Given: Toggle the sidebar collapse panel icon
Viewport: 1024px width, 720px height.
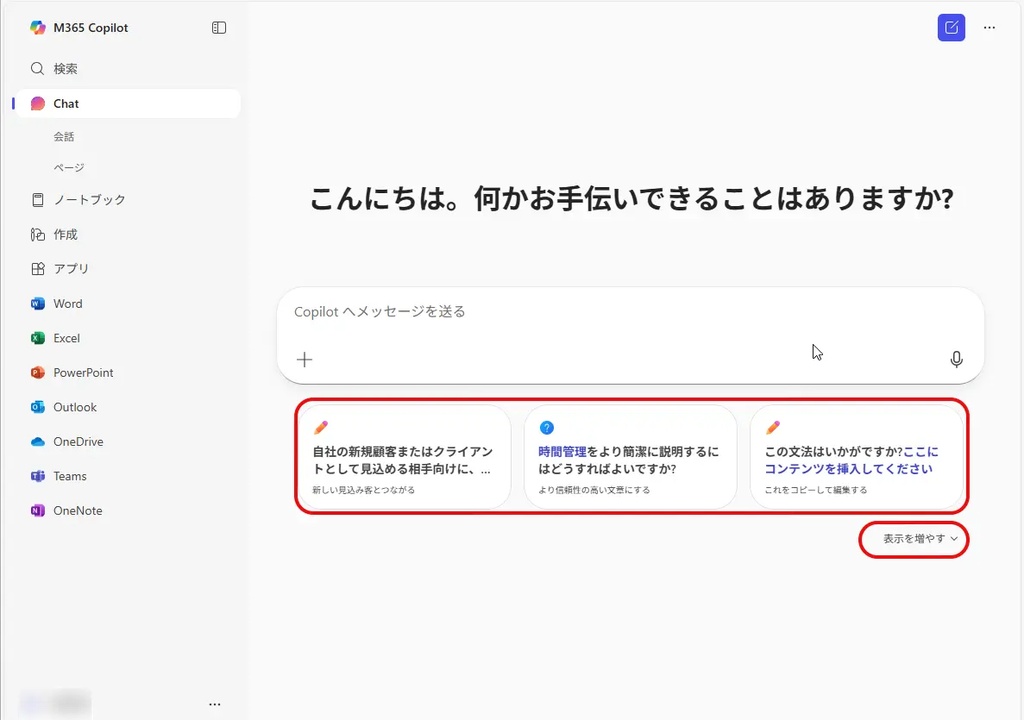Looking at the screenshot, I should [x=219, y=28].
